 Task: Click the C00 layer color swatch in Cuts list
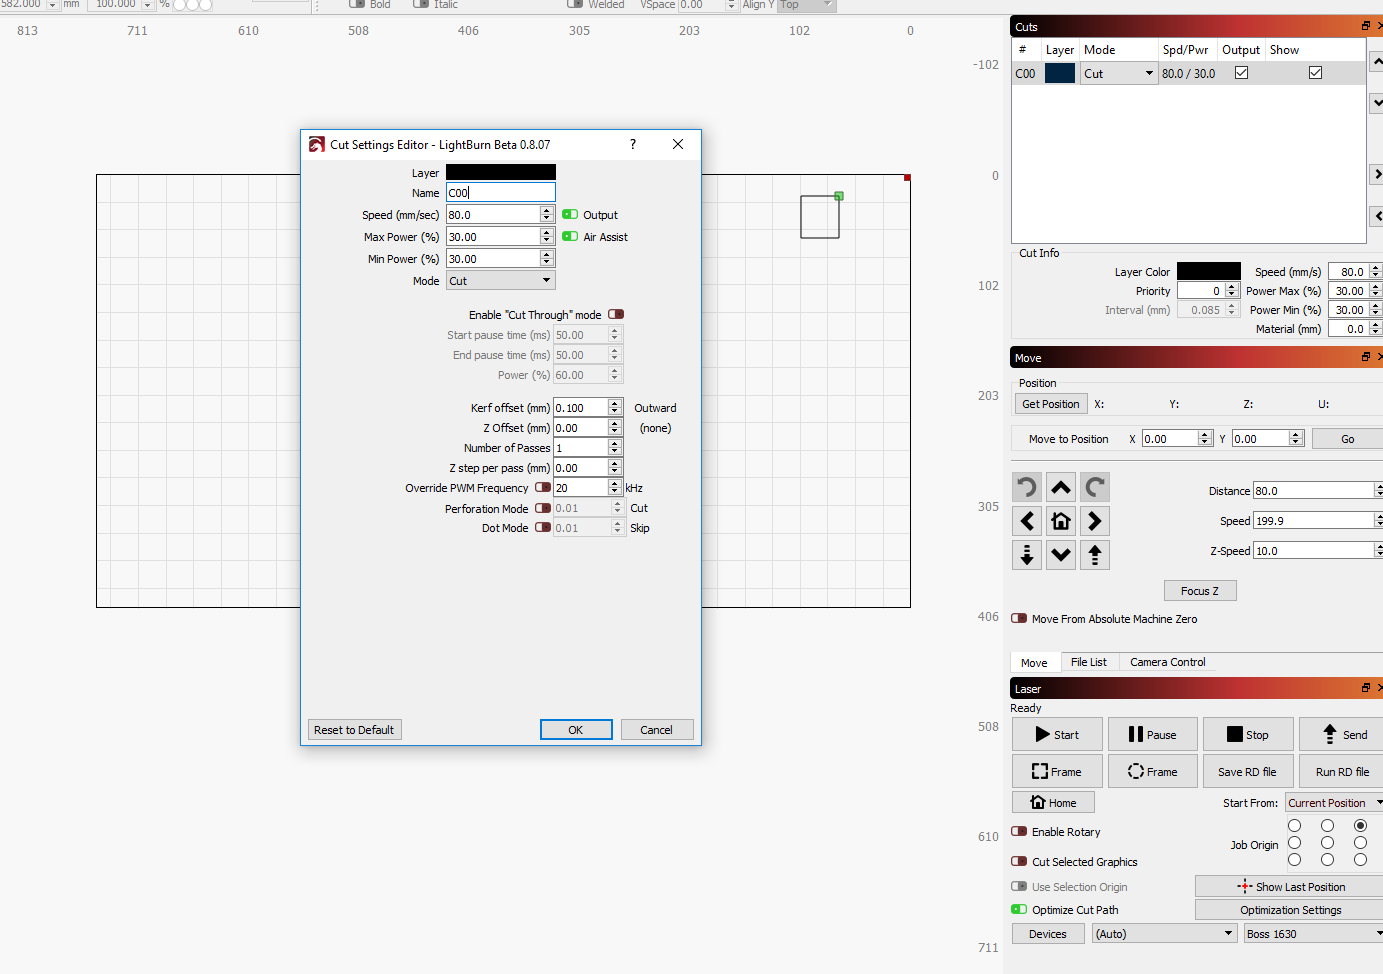[1060, 73]
